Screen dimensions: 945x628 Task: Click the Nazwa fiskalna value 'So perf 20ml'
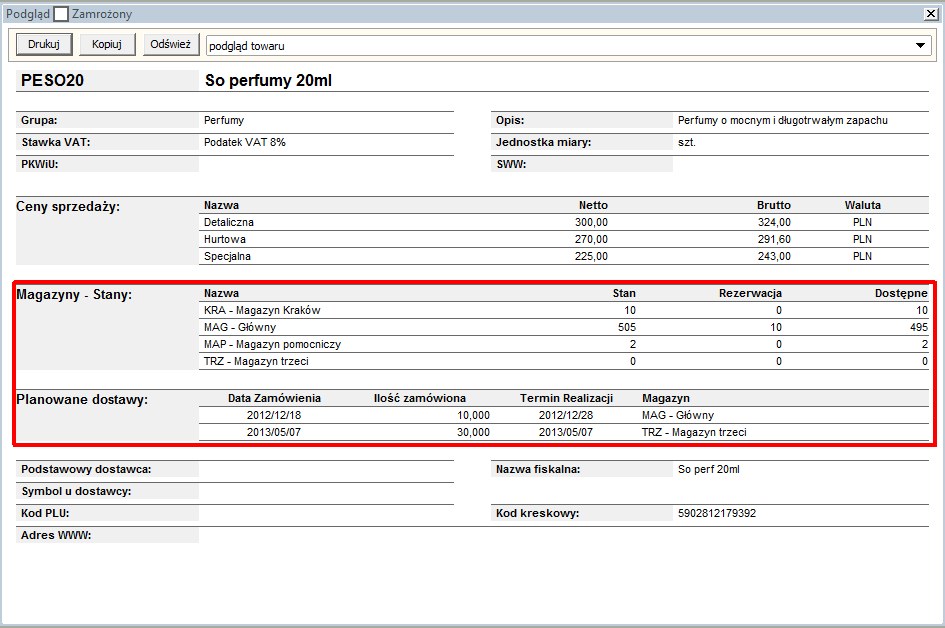point(709,469)
